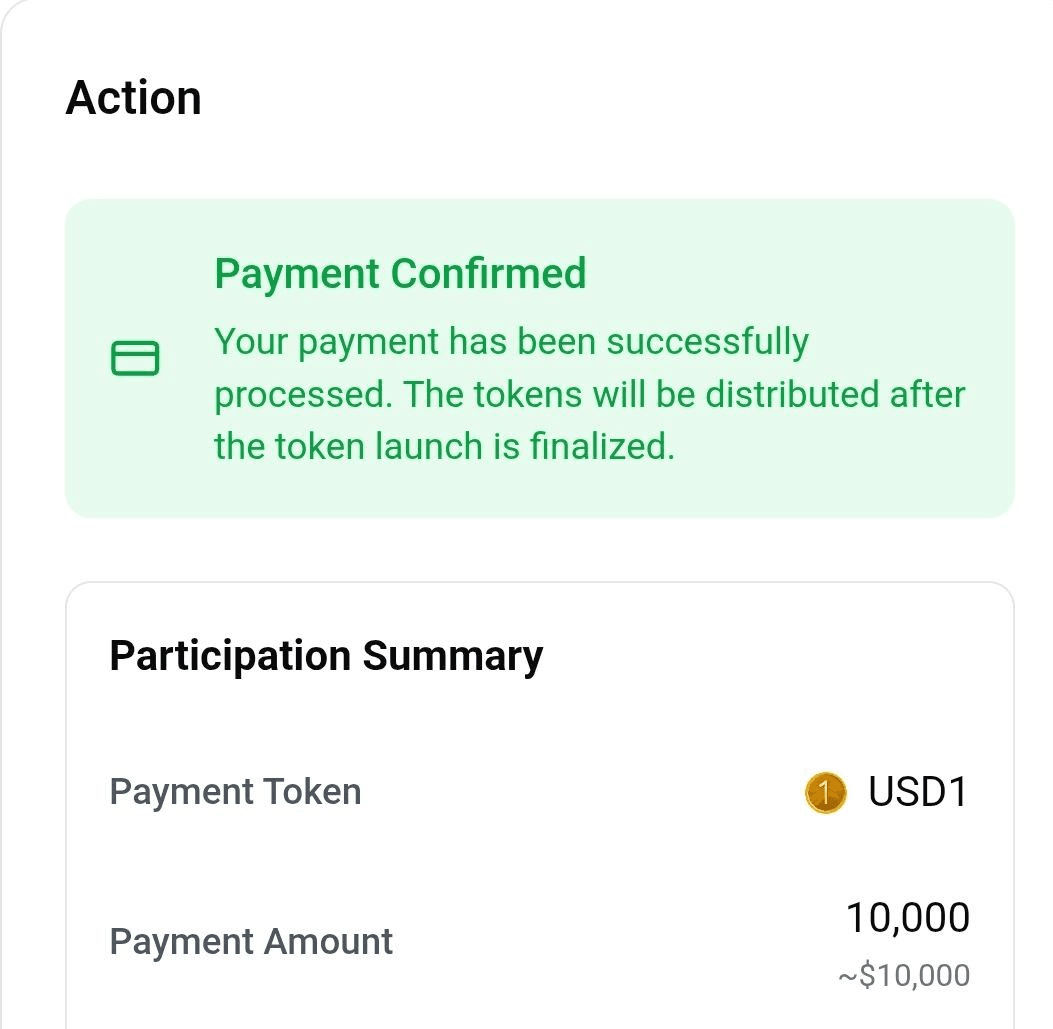Click the word "Participation" in the card heading
The image size is (1053, 1029).
click(x=230, y=656)
